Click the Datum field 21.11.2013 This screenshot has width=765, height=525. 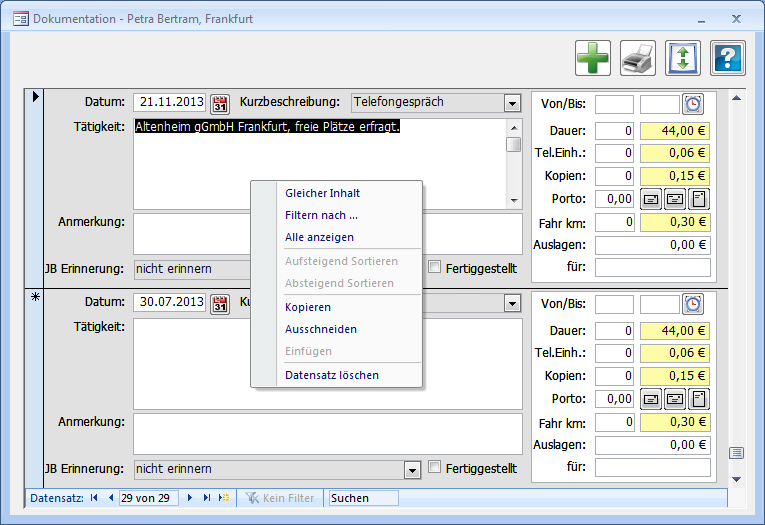pyautogui.click(x=169, y=102)
